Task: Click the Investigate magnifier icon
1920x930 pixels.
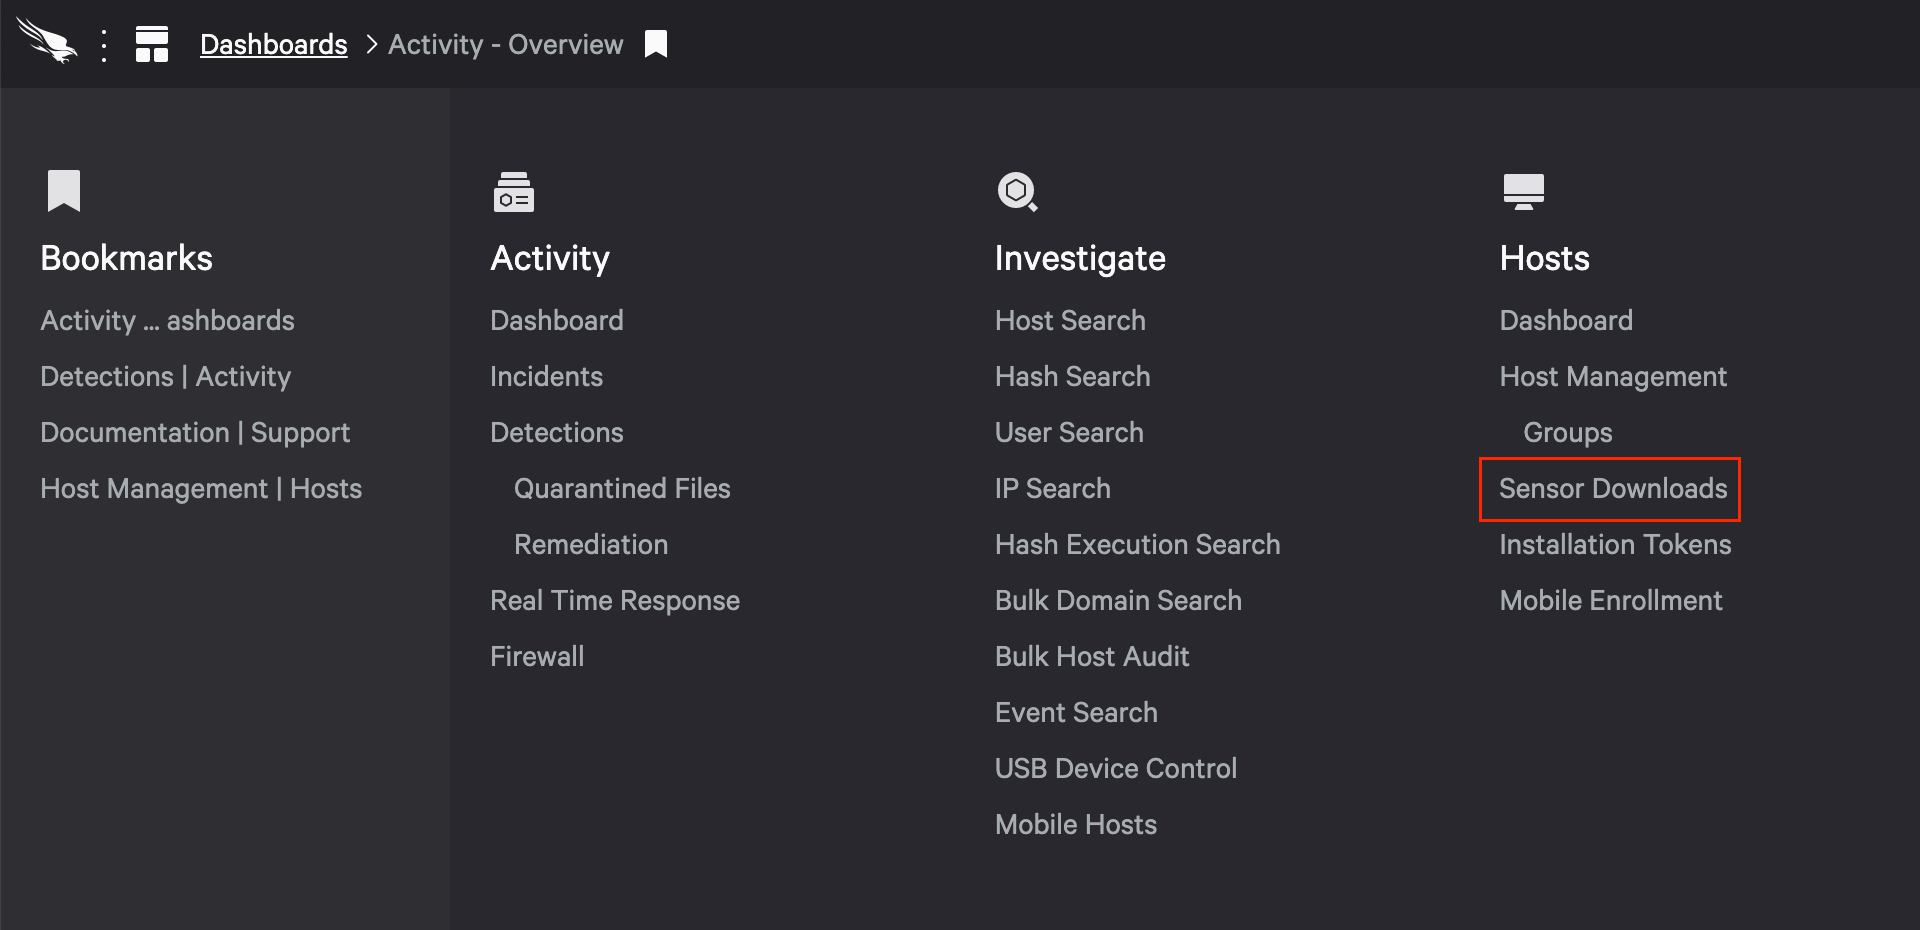Action: pyautogui.click(x=1017, y=191)
